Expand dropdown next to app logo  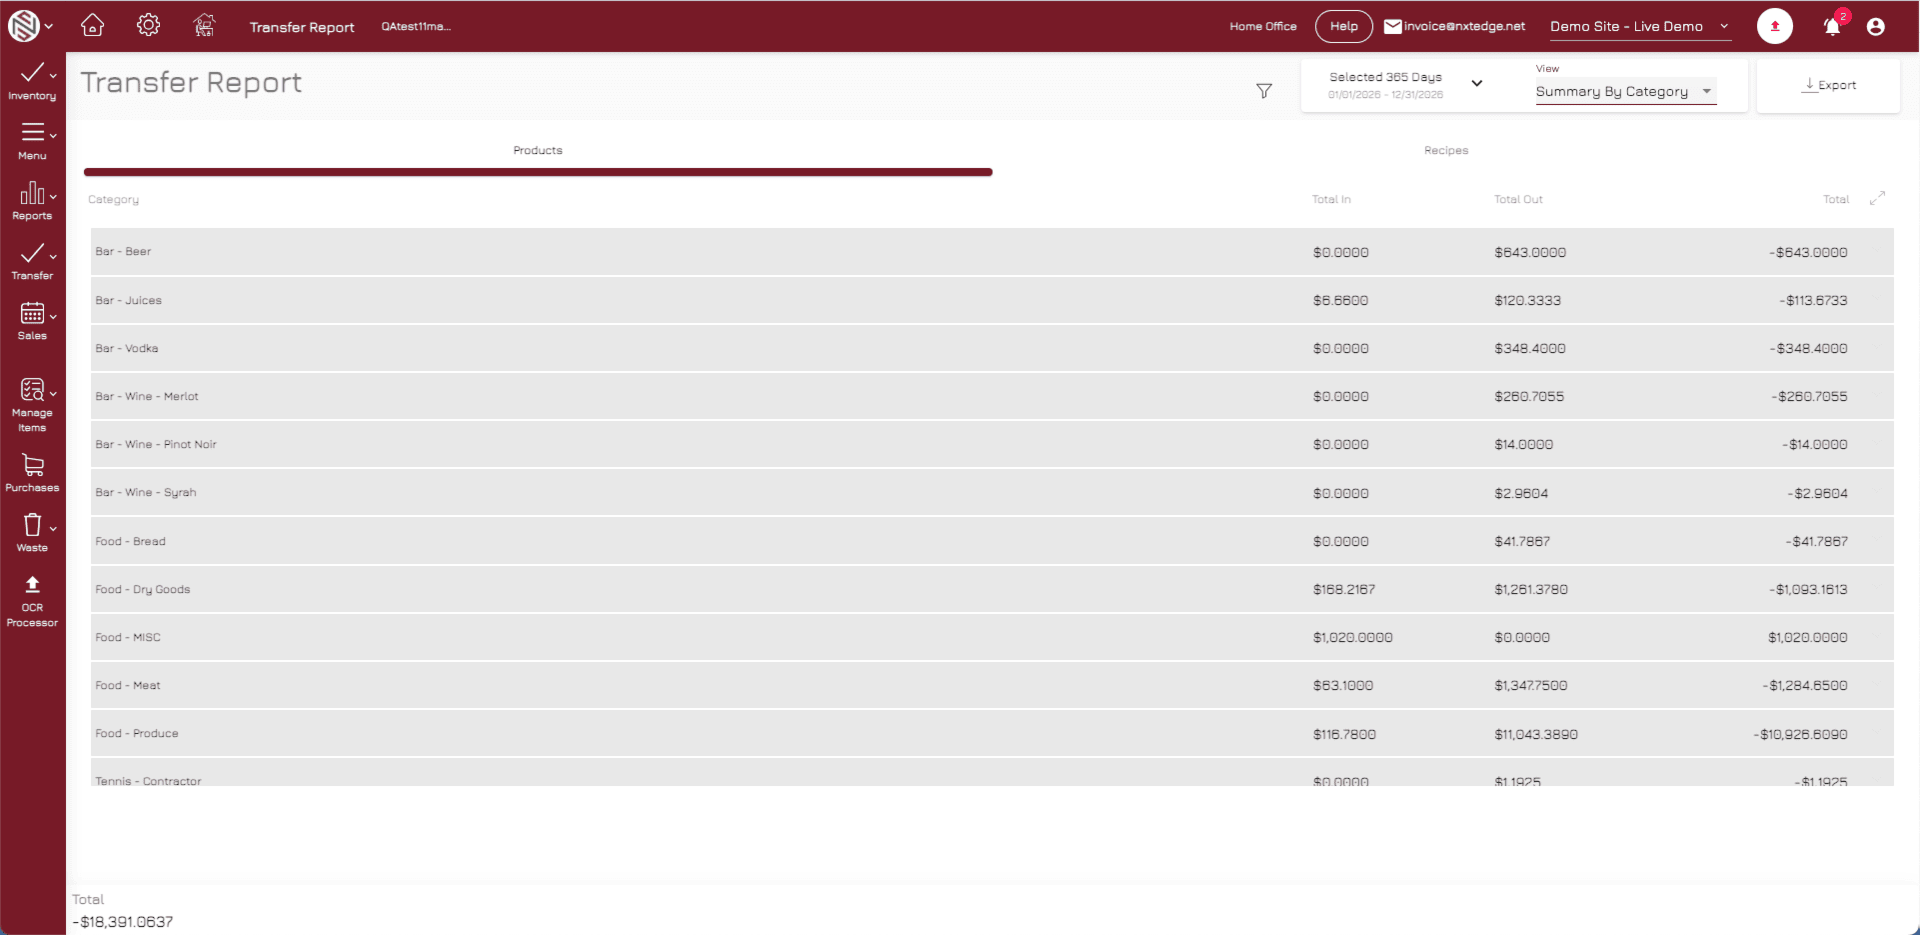point(49,27)
